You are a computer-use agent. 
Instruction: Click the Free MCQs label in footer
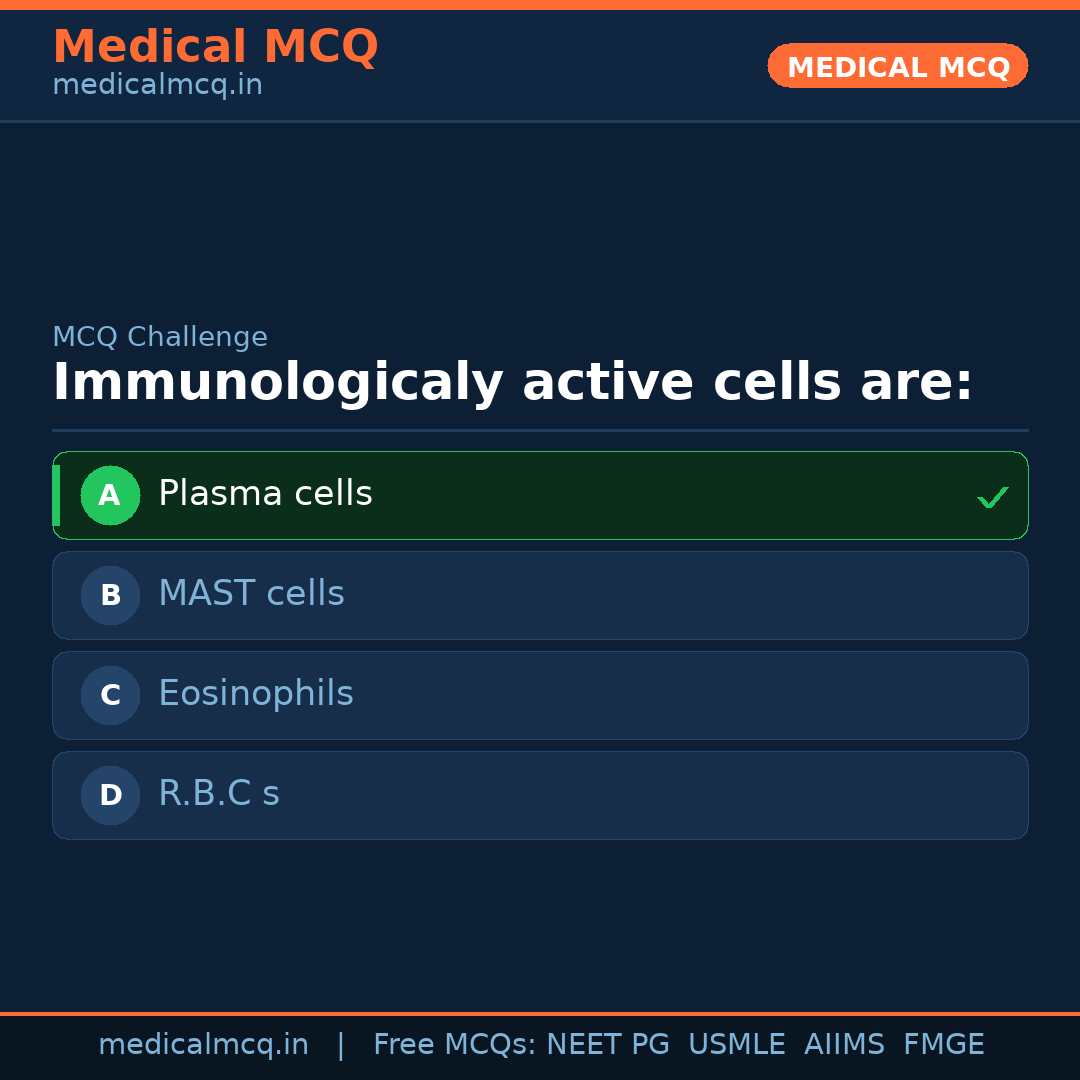pos(454,1045)
